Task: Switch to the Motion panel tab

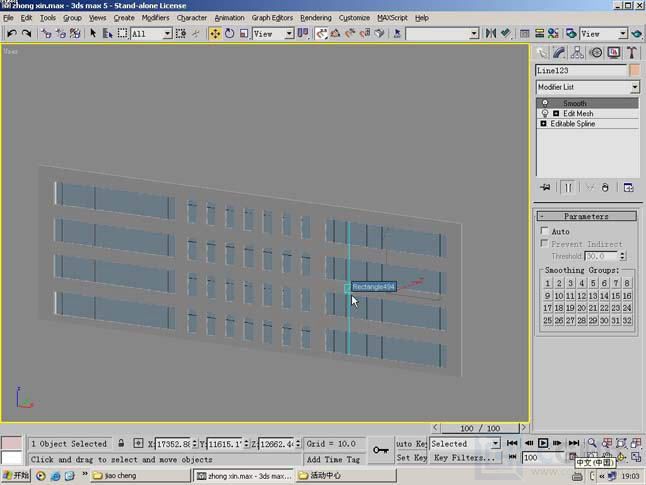Action: pyautogui.click(x=596, y=53)
